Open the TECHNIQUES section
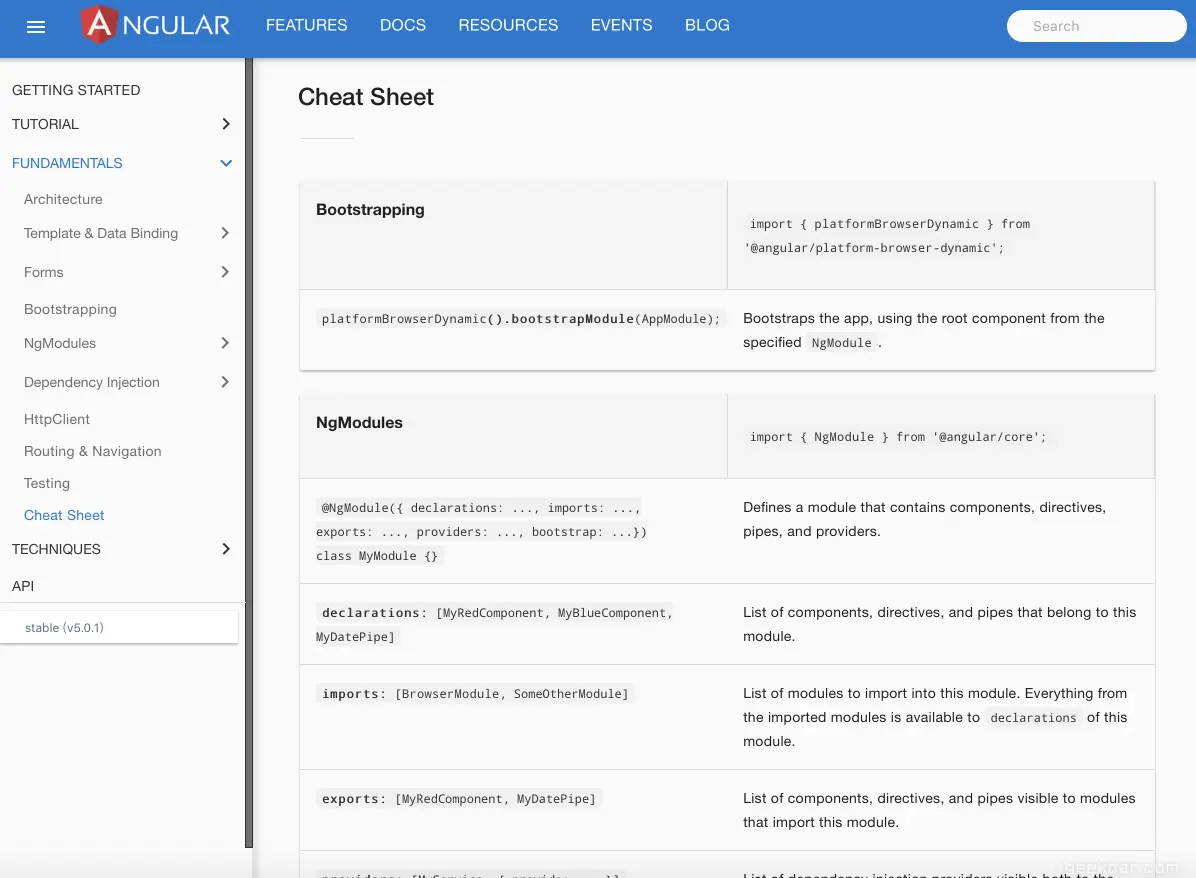1196x878 pixels. [56, 549]
